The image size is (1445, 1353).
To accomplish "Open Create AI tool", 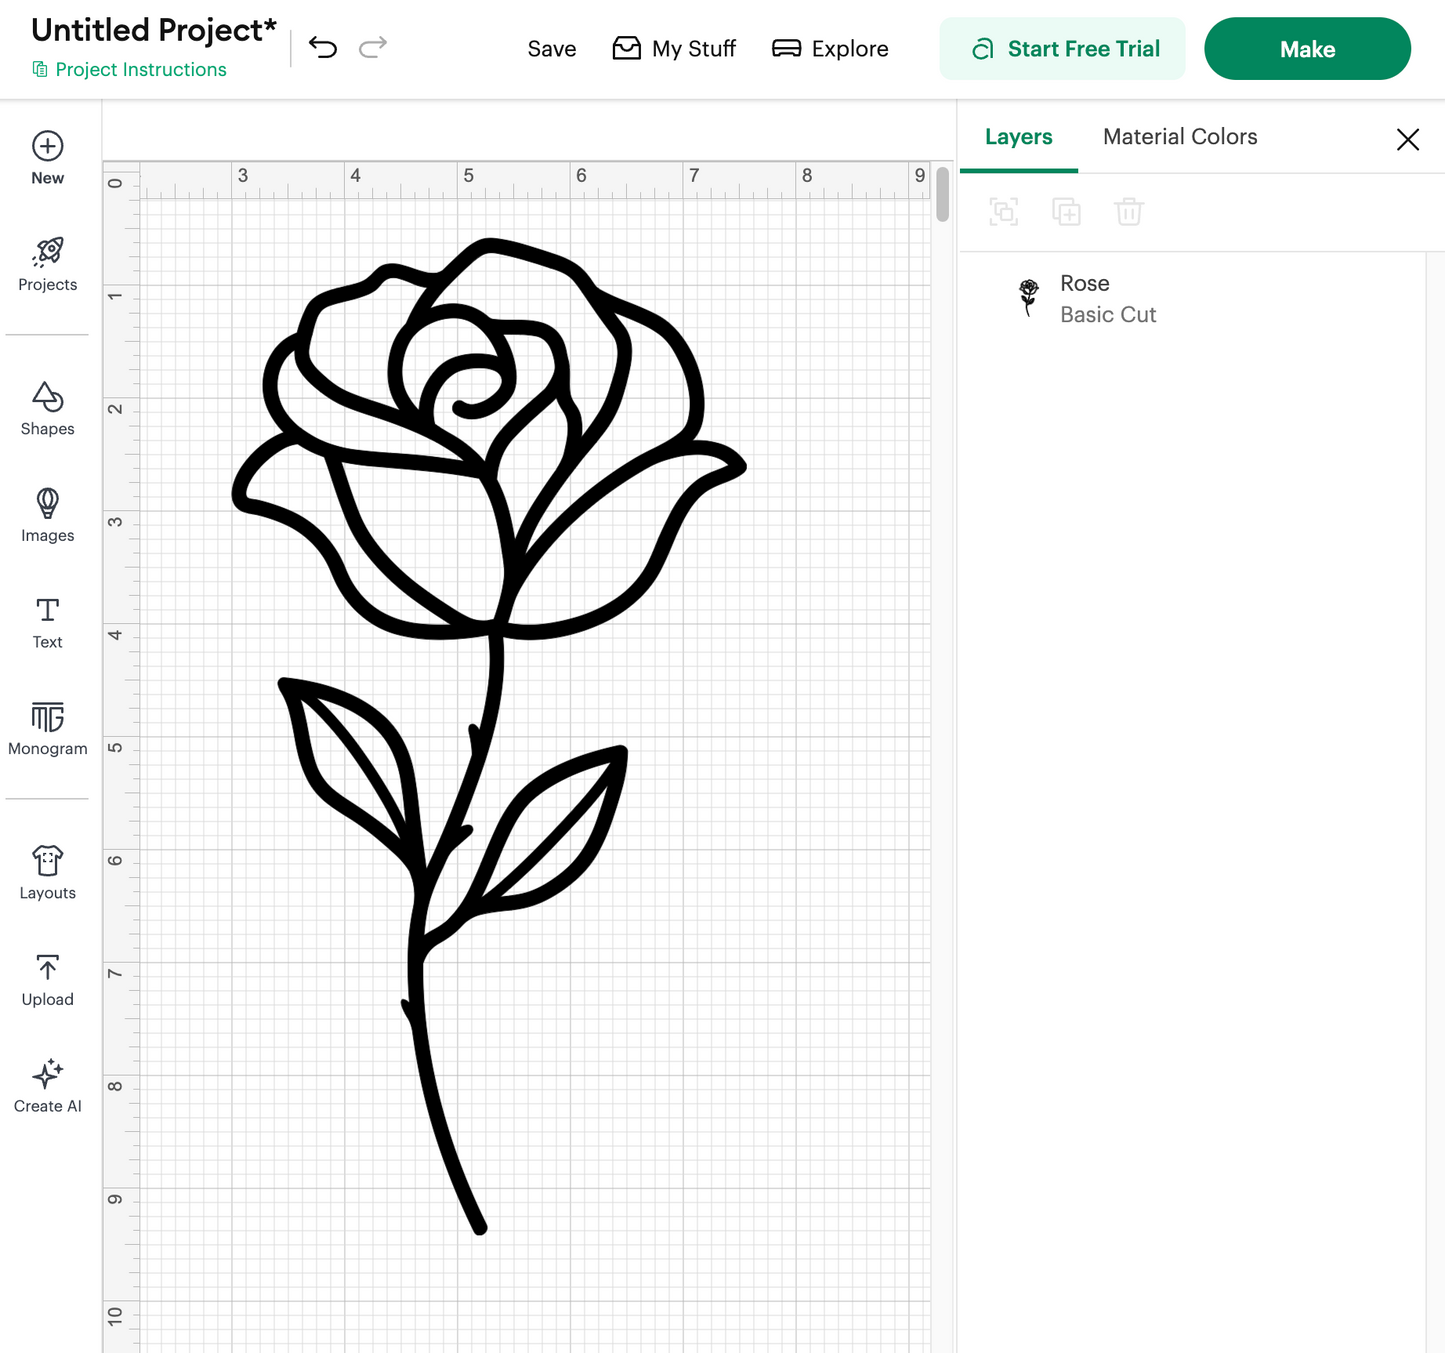I will pos(47,1086).
